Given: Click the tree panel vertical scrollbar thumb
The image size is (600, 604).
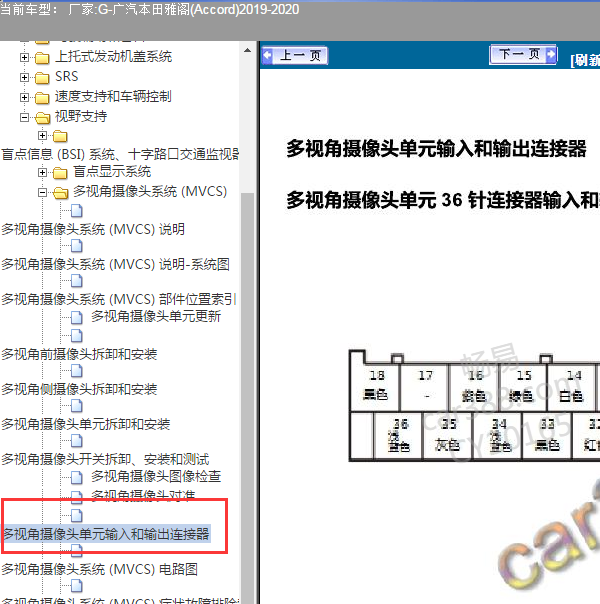Looking at the screenshot, I should [248, 397].
